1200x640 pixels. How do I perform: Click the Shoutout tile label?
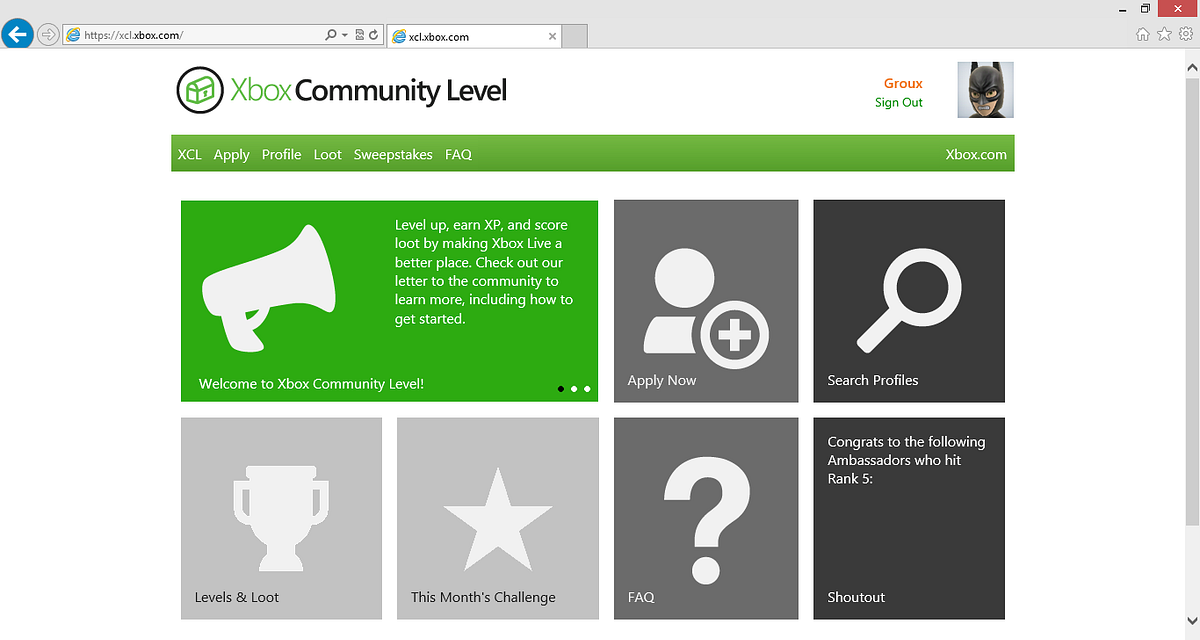click(x=856, y=597)
